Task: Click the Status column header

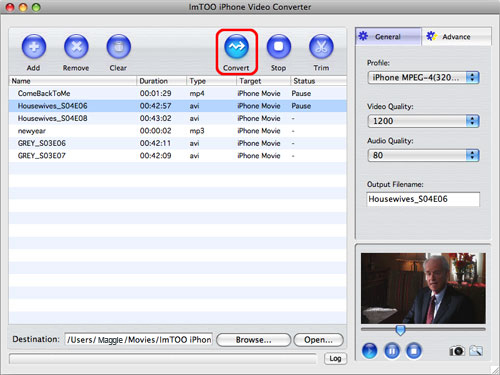Action: [318, 81]
